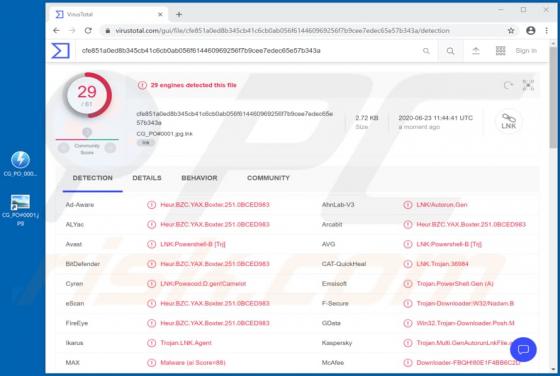Viewport: 560px width, 376px height.
Task: Open the Chrome profile avatar icon
Action: tap(531, 31)
